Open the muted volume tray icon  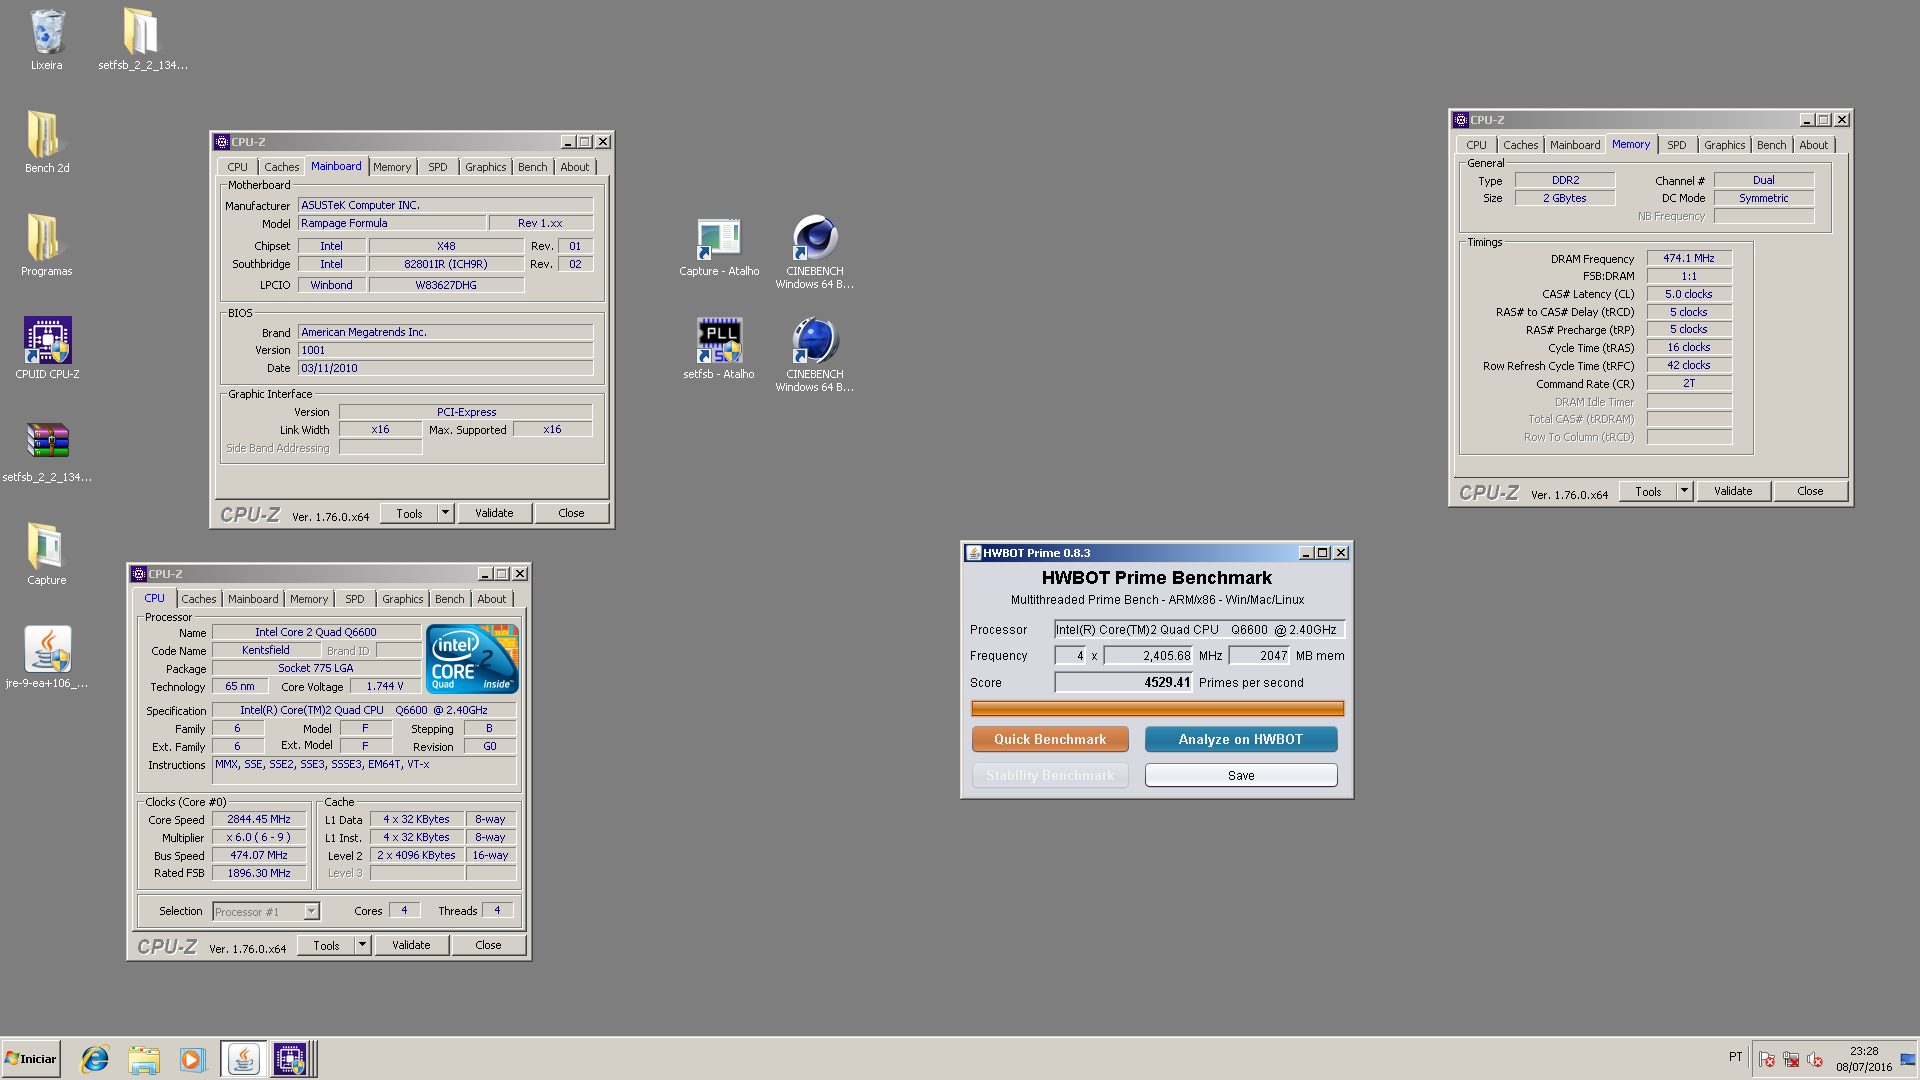[x=1815, y=1060]
